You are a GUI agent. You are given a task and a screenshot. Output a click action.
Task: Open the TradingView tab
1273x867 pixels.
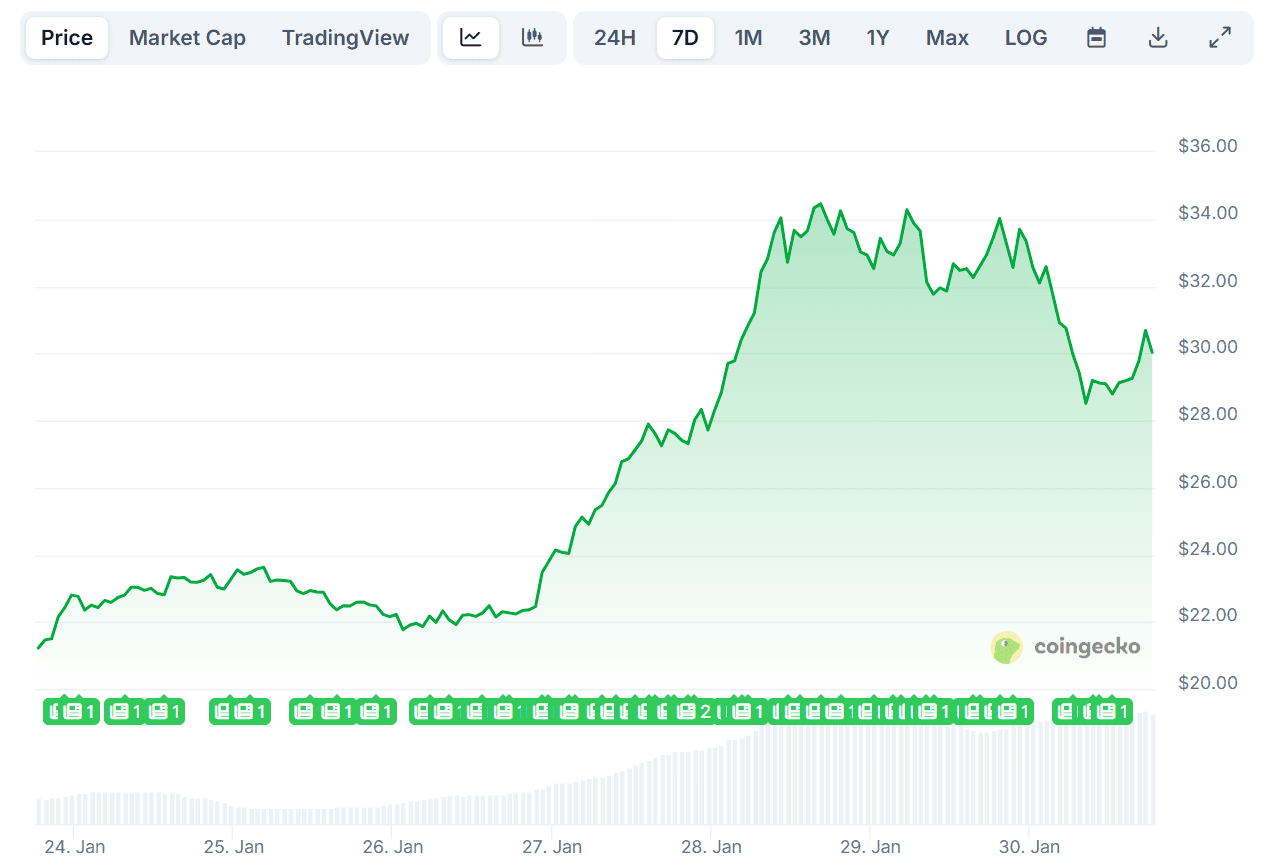click(346, 37)
